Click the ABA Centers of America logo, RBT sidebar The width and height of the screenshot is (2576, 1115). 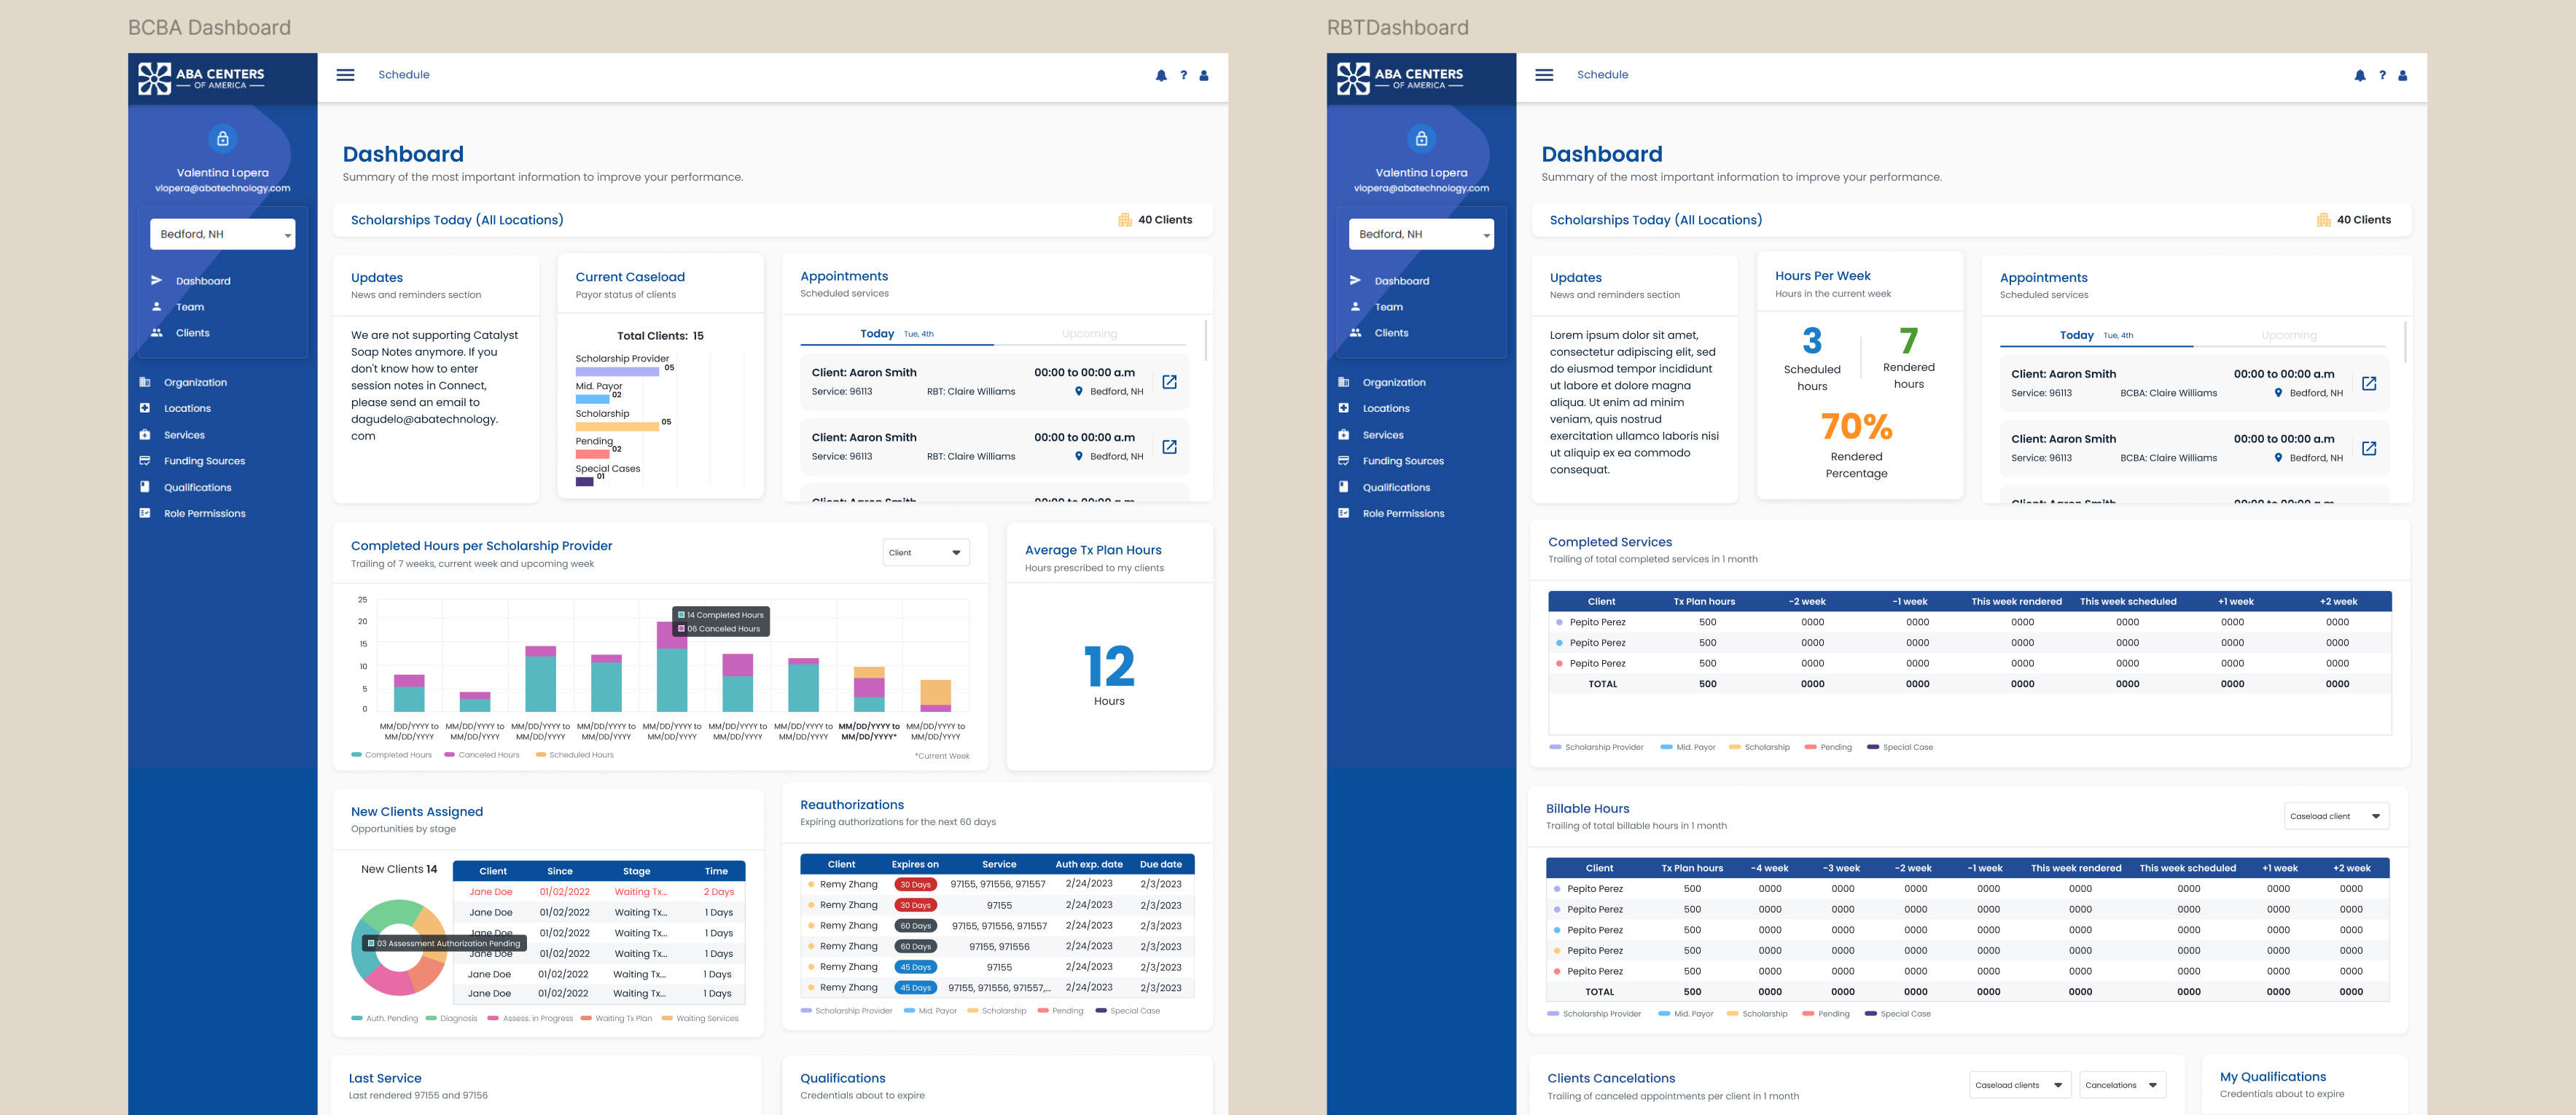pos(1400,78)
